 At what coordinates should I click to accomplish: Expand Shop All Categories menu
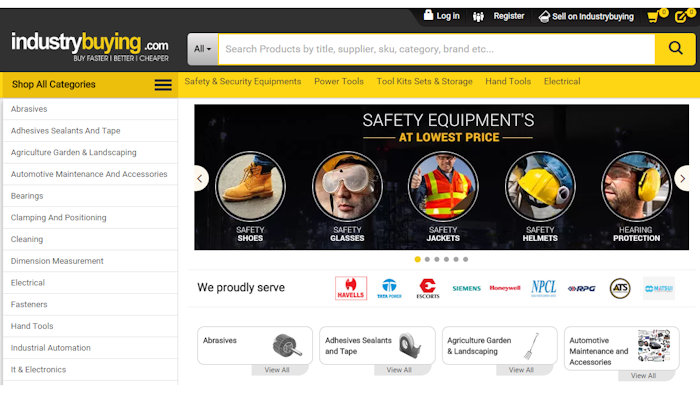(90, 85)
